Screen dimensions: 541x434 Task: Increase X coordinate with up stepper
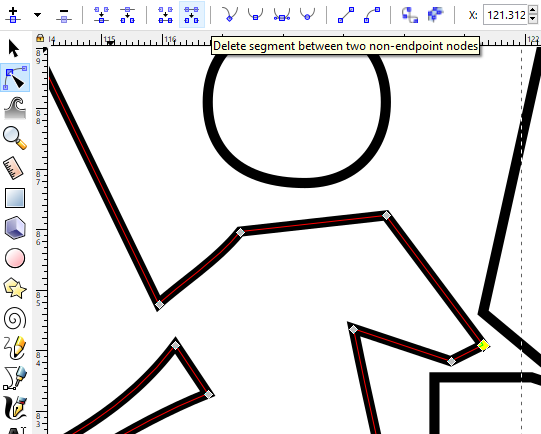533,10
